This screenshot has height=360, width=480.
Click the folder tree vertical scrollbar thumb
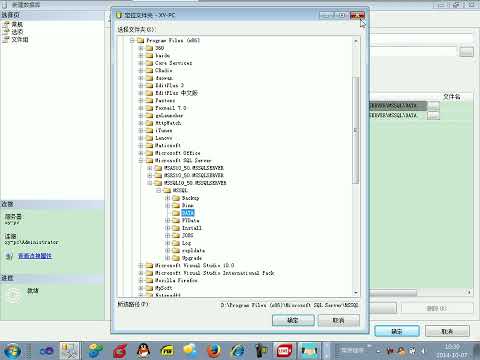pyautogui.click(x=356, y=130)
